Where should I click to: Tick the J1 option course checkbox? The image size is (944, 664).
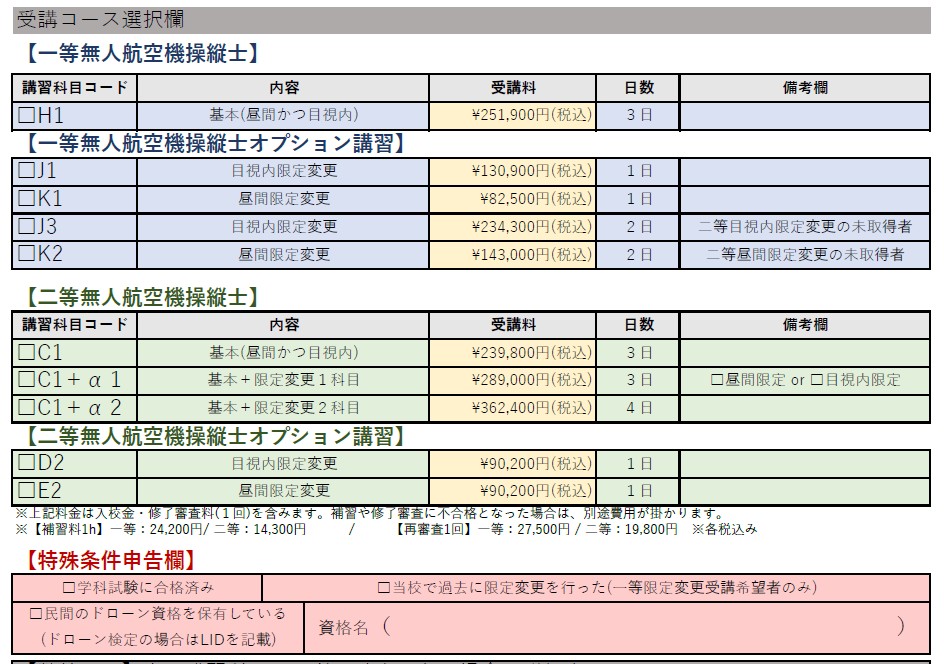(27, 171)
